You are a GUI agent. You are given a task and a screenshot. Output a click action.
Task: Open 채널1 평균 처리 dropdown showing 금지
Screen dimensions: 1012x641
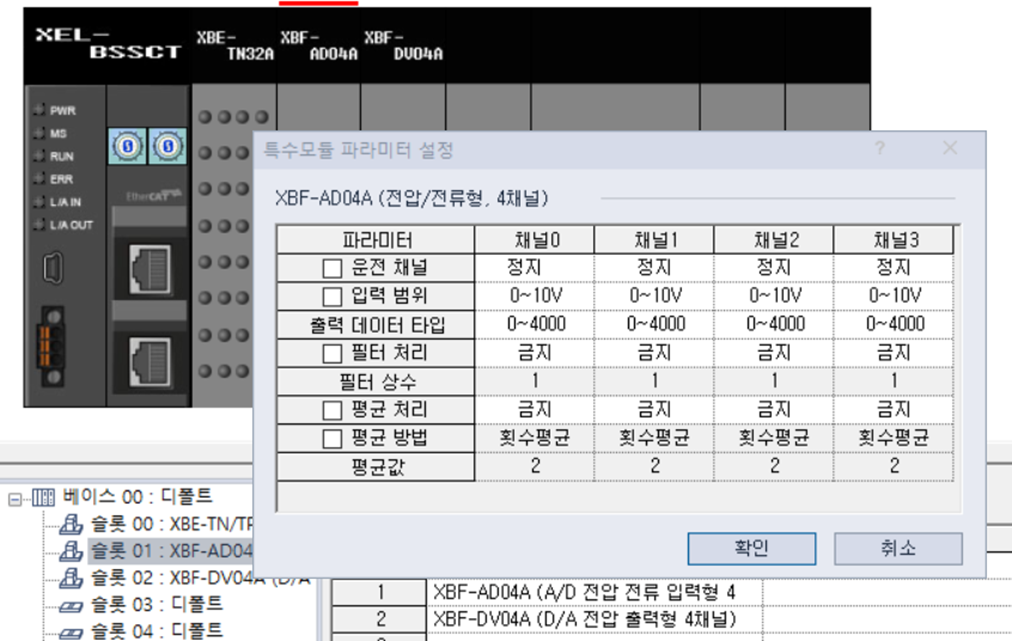click(x=654, y=410)
